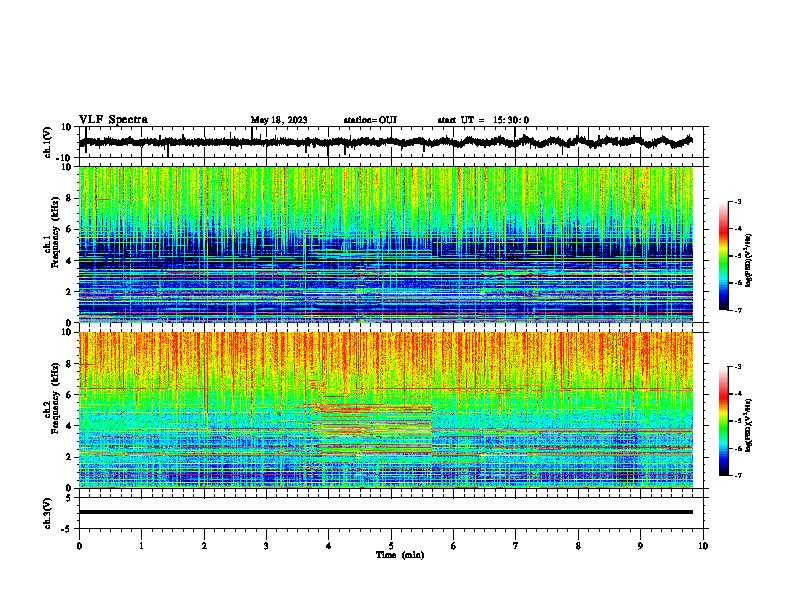
Task: Click the start UT 15:30:0 label
Action: [x=483, y=120]
